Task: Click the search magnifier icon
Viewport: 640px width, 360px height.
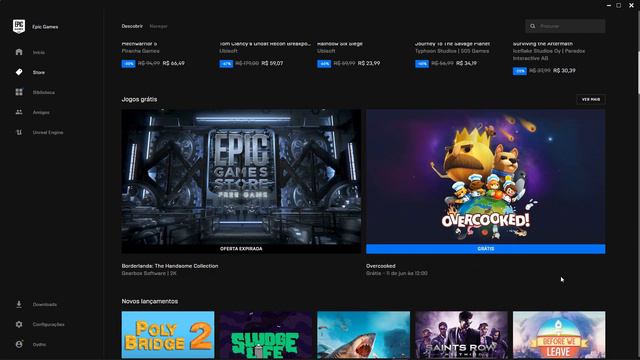Action: 532,26
